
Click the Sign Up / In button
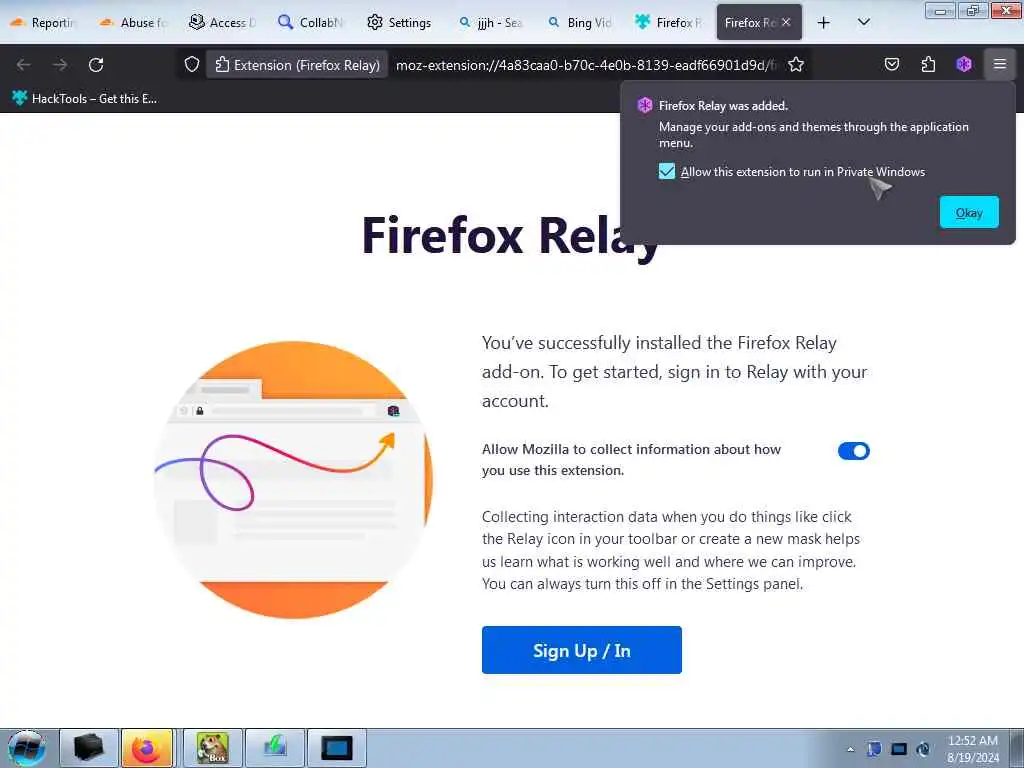[x=582, y=650]
